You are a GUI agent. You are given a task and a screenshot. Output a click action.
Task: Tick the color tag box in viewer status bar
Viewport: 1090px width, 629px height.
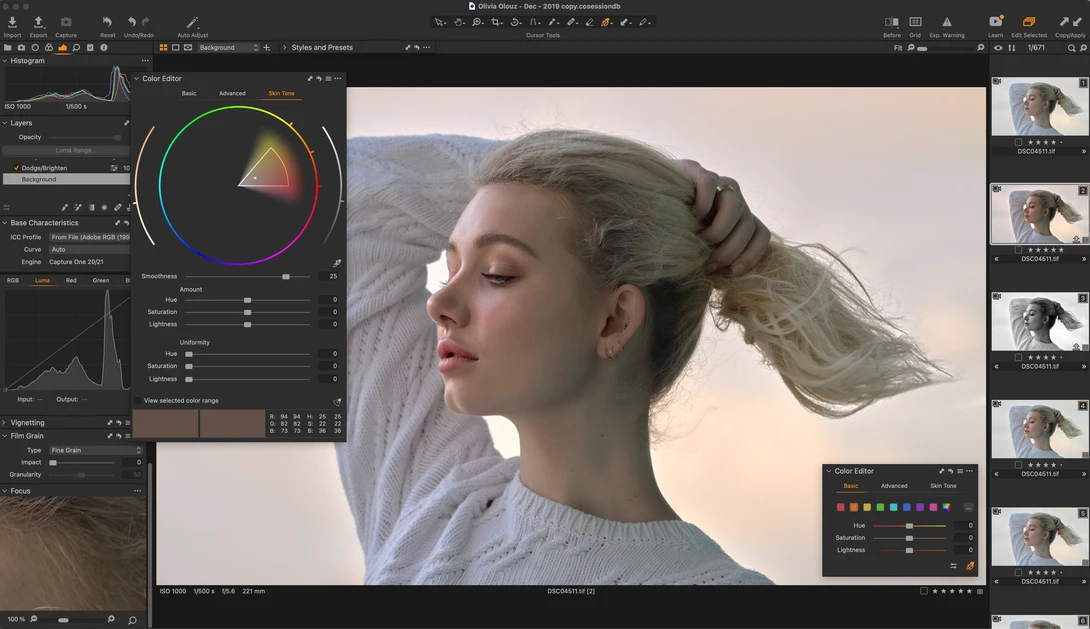(924, 591)
